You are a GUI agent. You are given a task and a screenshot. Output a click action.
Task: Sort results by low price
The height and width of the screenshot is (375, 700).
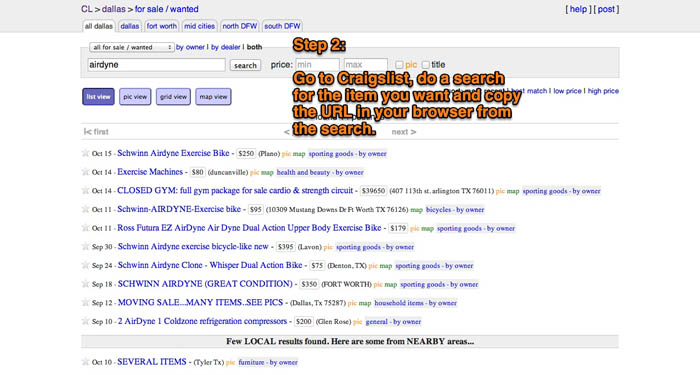click(567, 91)
